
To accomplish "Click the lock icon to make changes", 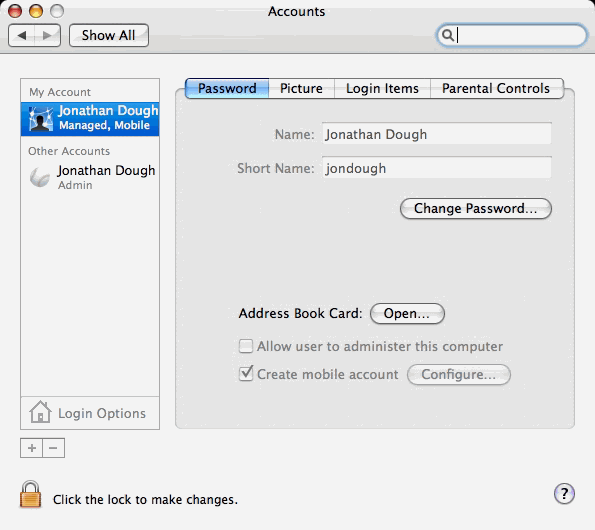I will coord(30,494).
